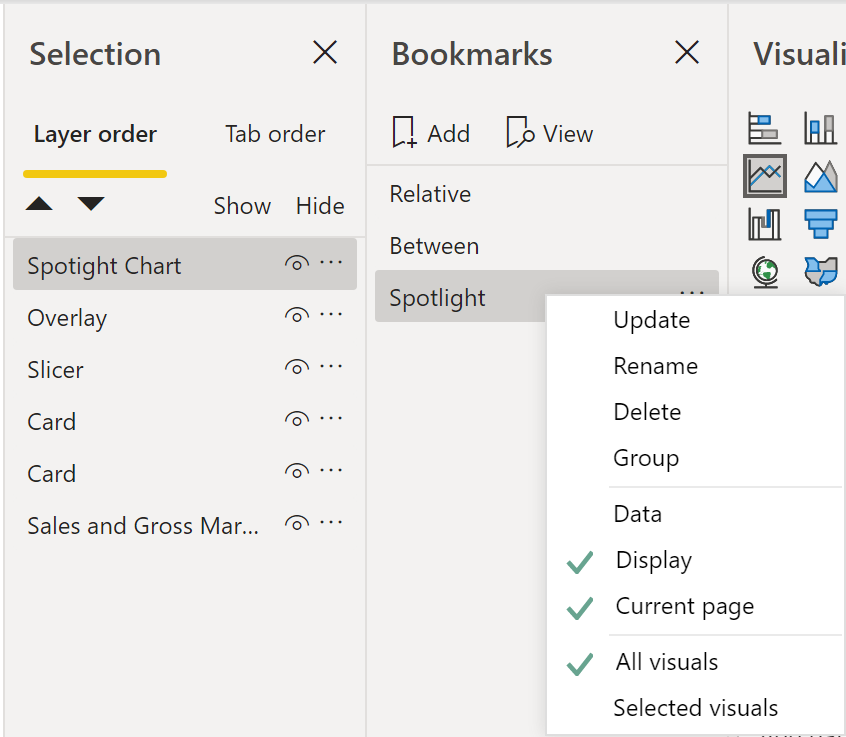The height and width of the screenshot is (737, 846).
Task: Select the stacked bar chart visual icon
Action: [x=765, y=128]
